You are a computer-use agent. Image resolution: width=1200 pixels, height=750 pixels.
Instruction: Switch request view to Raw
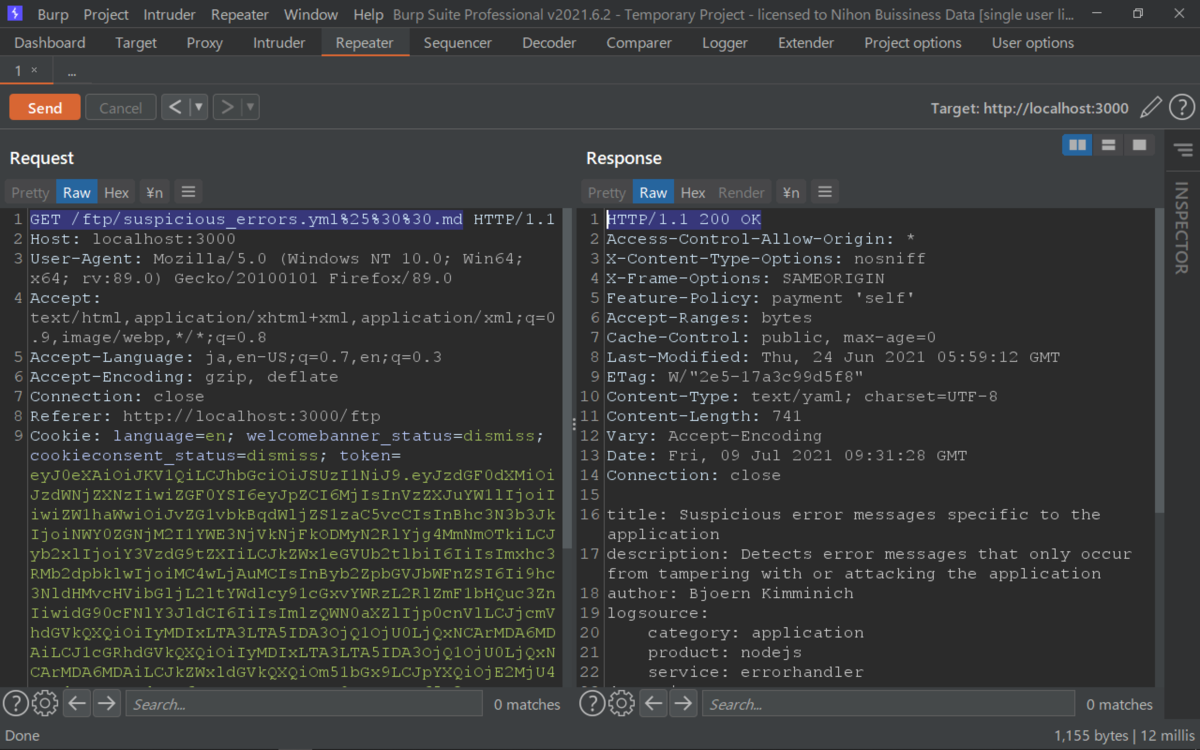(76, 192)
